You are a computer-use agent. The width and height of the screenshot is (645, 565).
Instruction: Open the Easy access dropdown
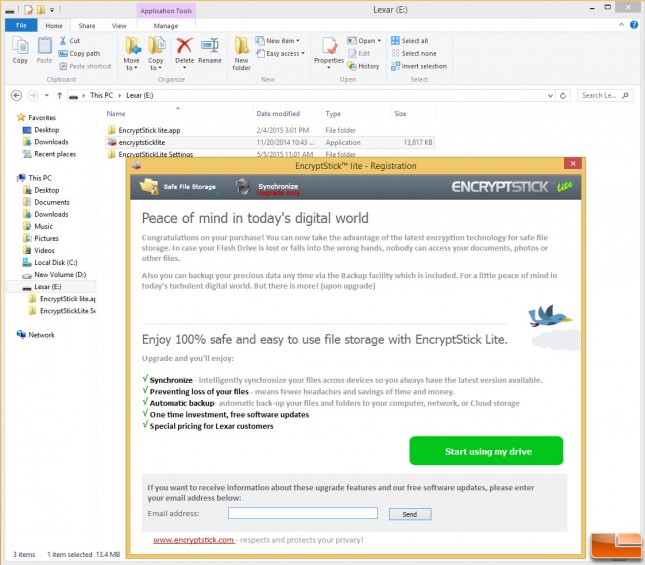[280, 53]
